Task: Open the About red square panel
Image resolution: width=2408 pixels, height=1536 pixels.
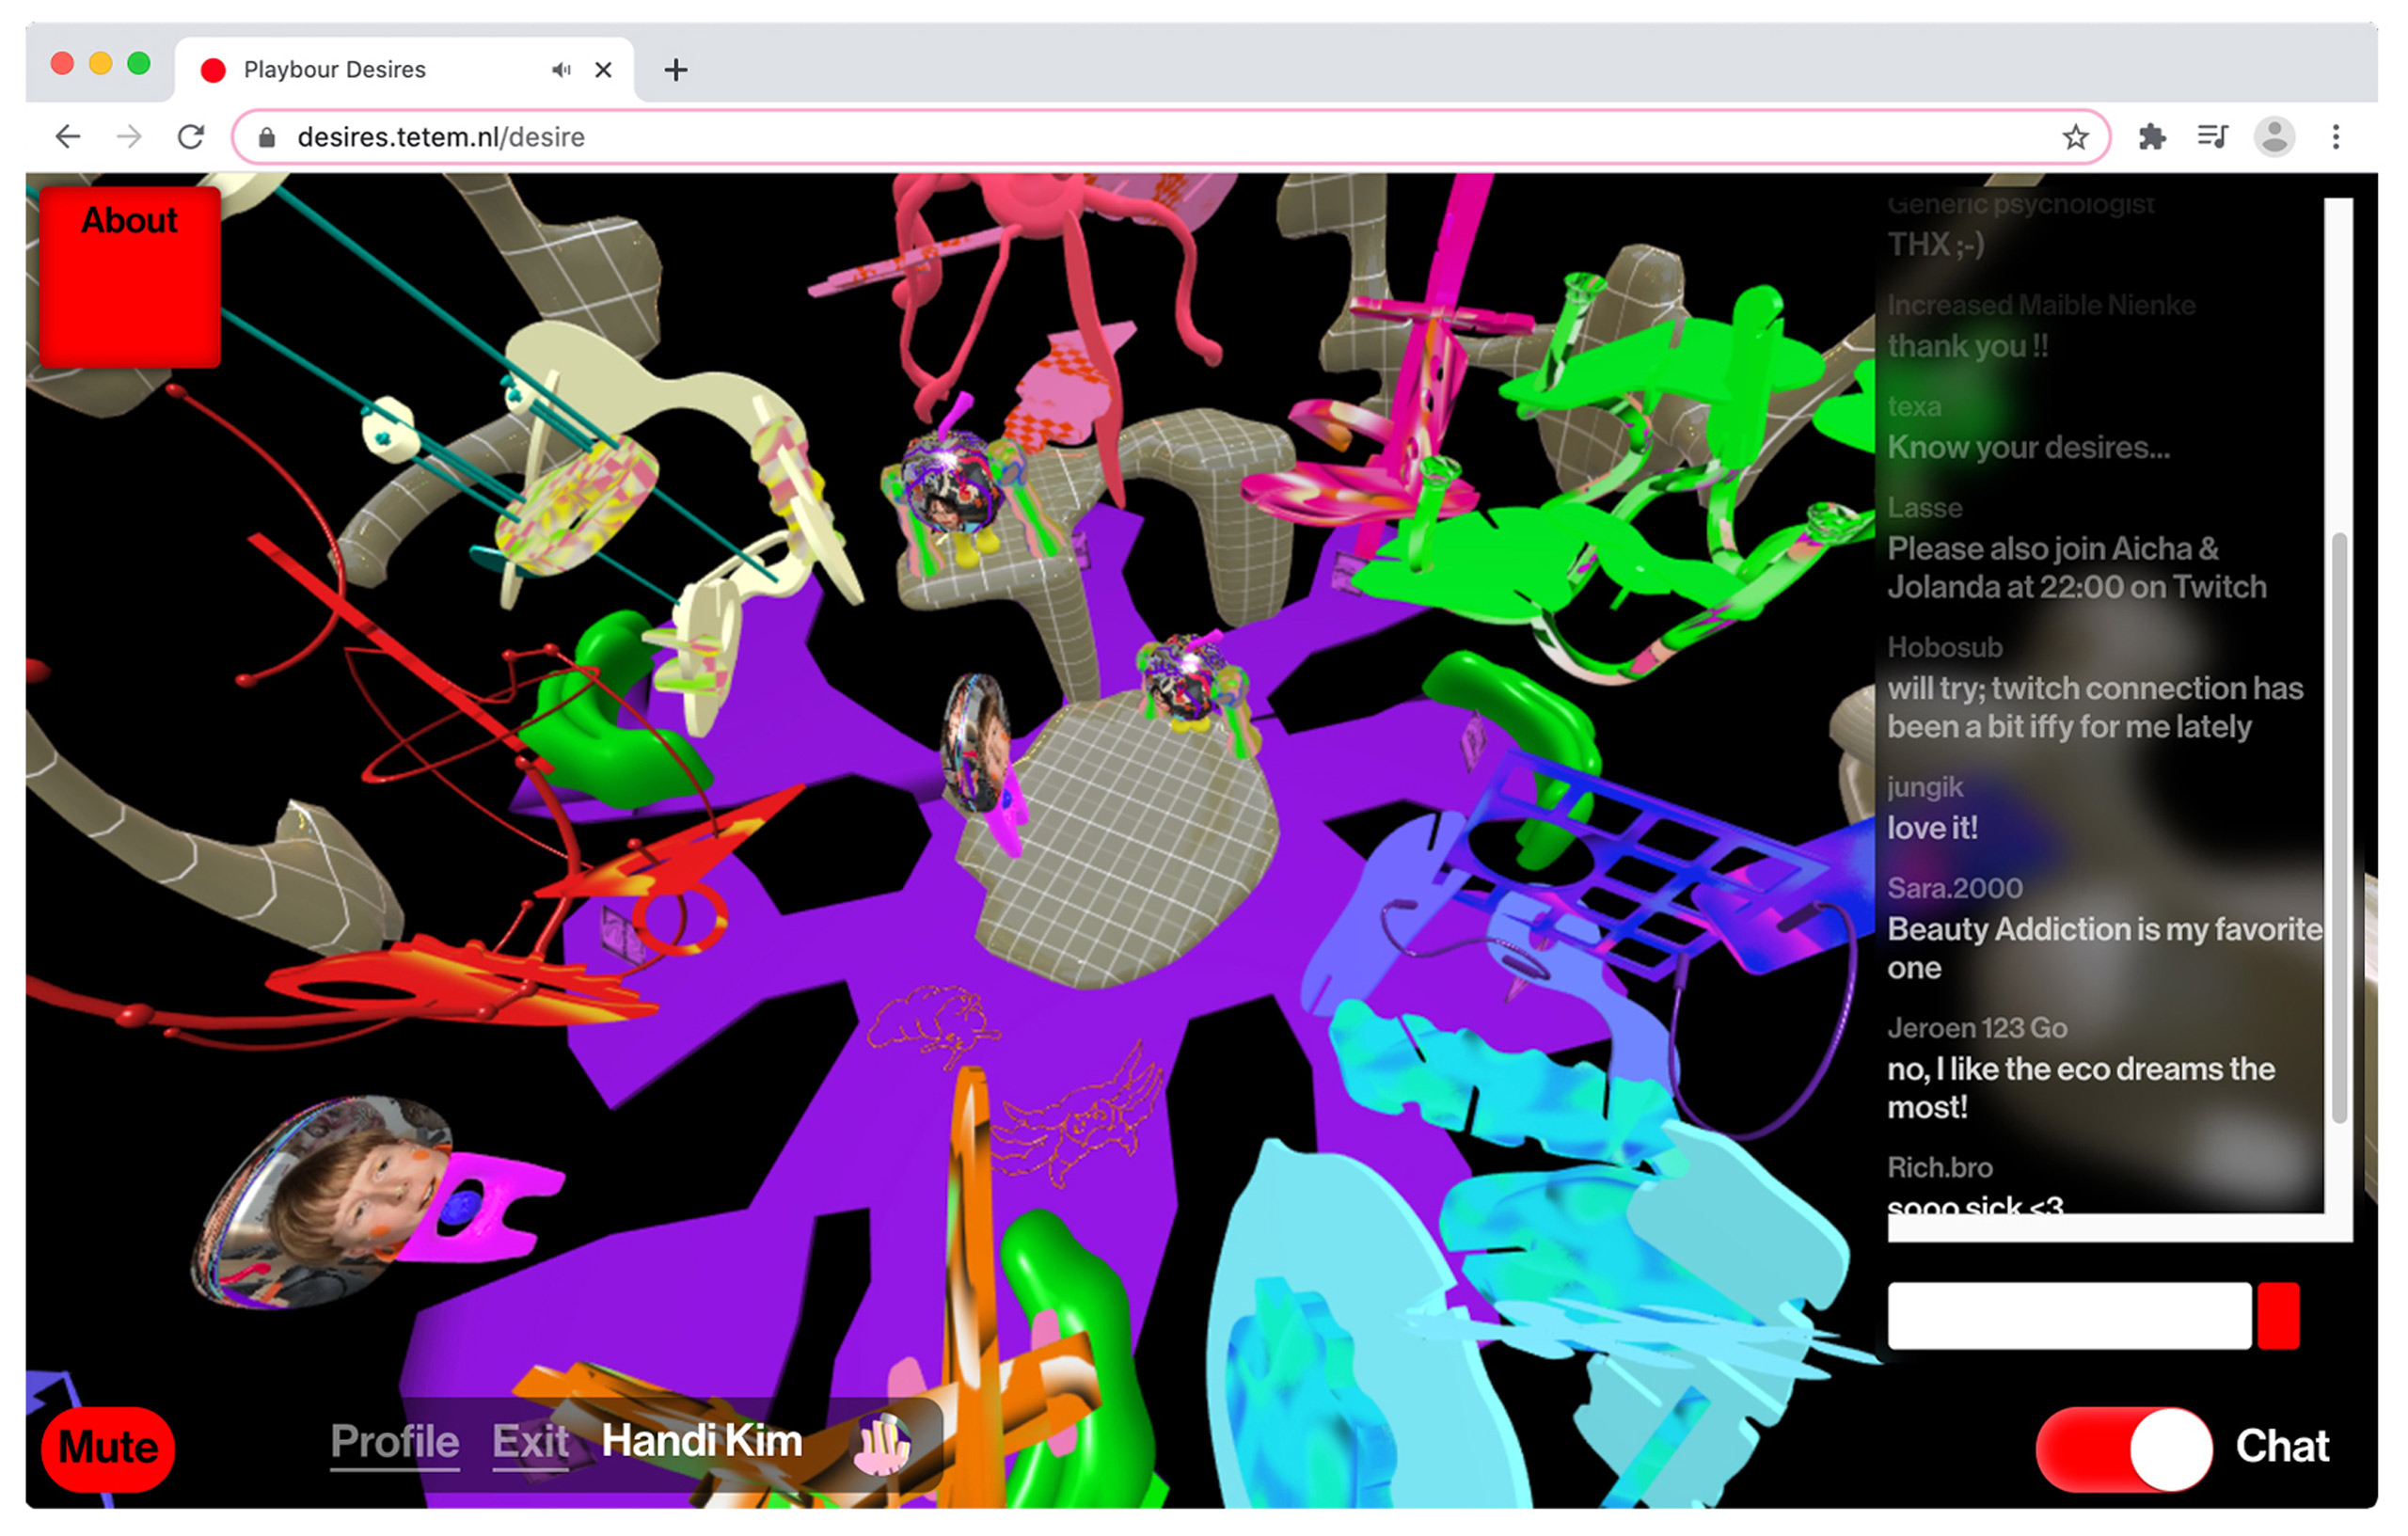Action: point(130,276)
